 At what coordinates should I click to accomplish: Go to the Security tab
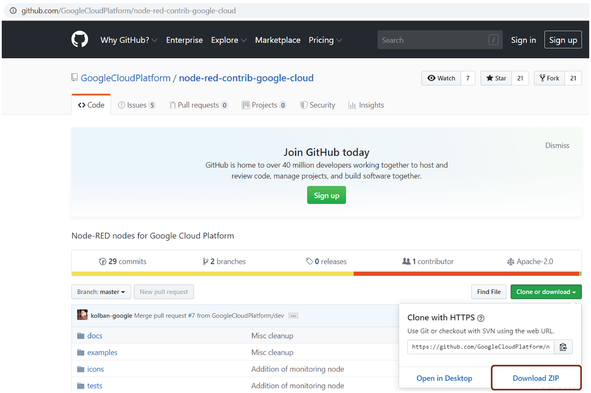click(318, 105)
